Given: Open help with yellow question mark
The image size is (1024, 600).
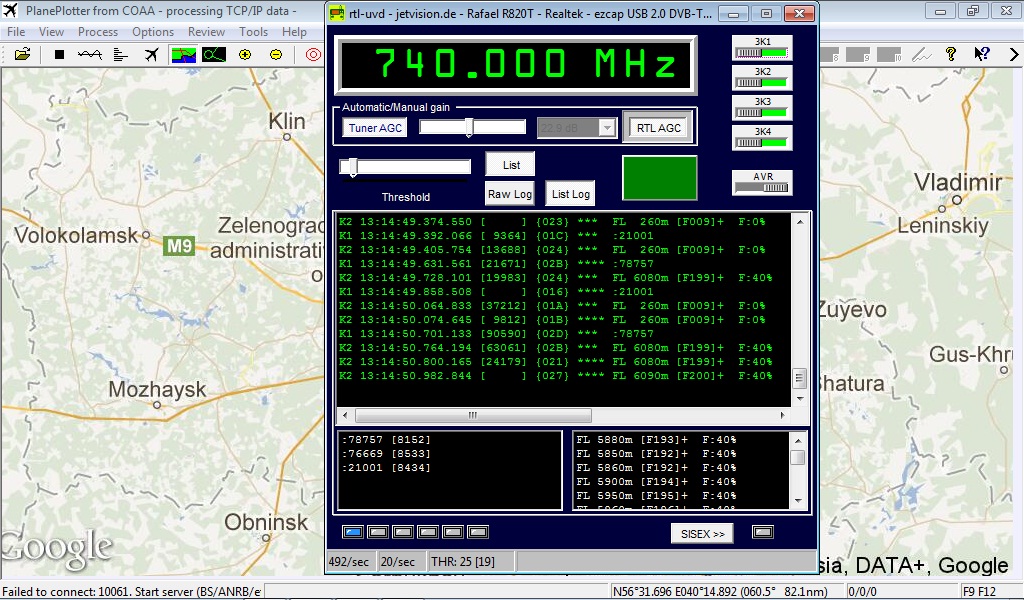Looking at the screenshot, I should click(951, 54).
